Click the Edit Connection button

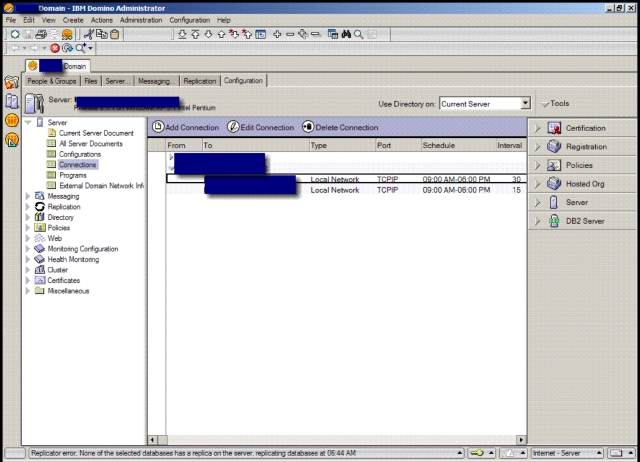[260, 127]
